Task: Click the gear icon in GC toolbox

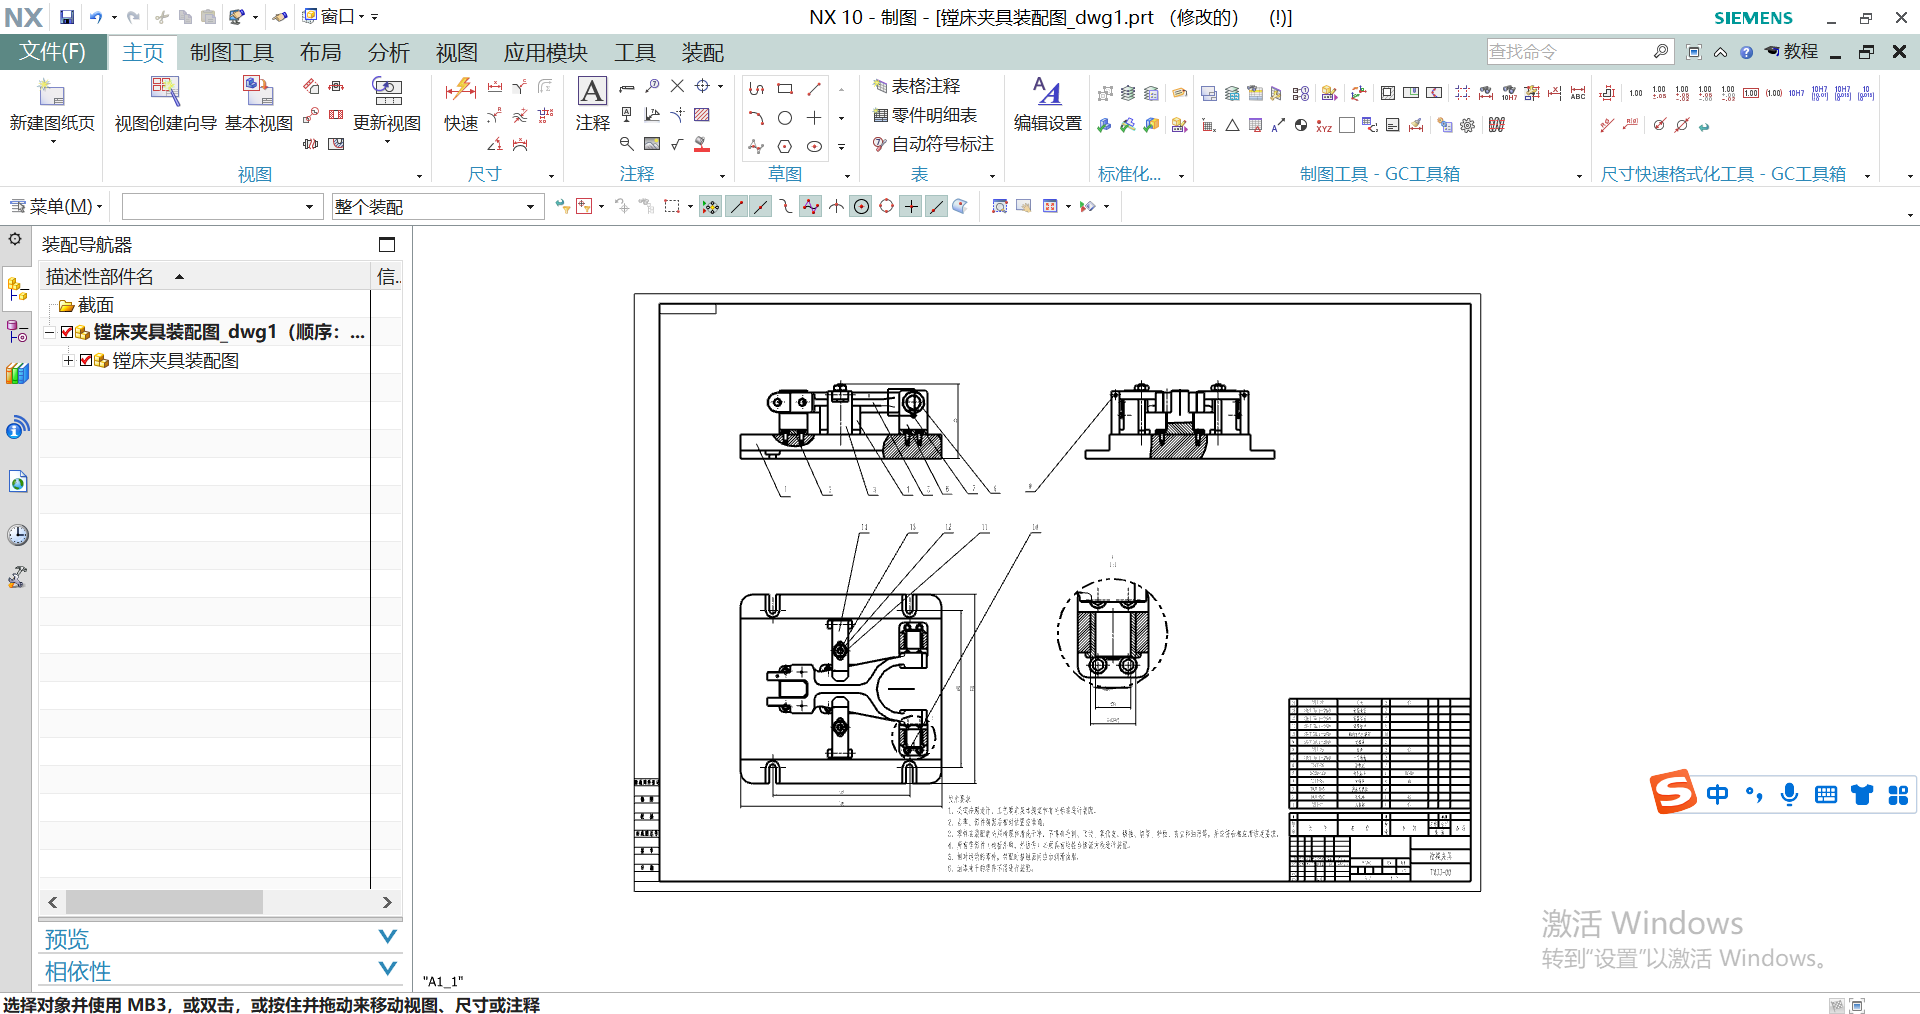Action: [1468, 126]
